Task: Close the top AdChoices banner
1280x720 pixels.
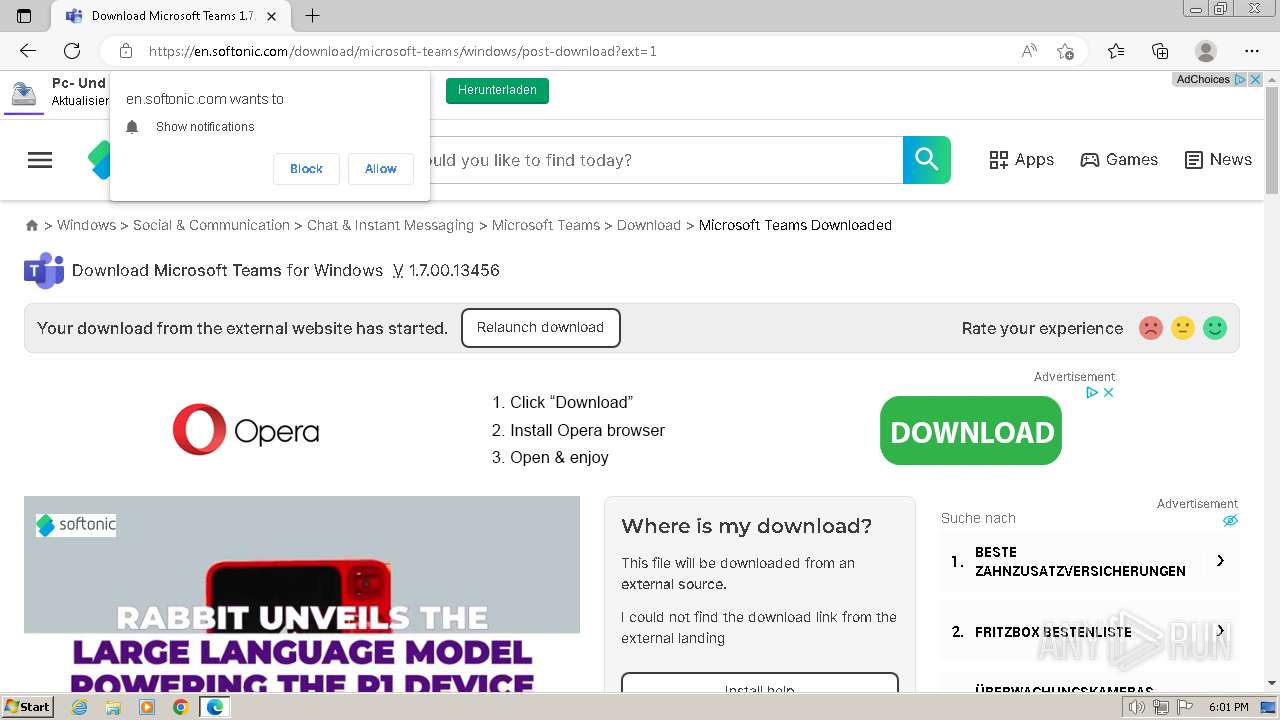Action: coord(1256,80)
